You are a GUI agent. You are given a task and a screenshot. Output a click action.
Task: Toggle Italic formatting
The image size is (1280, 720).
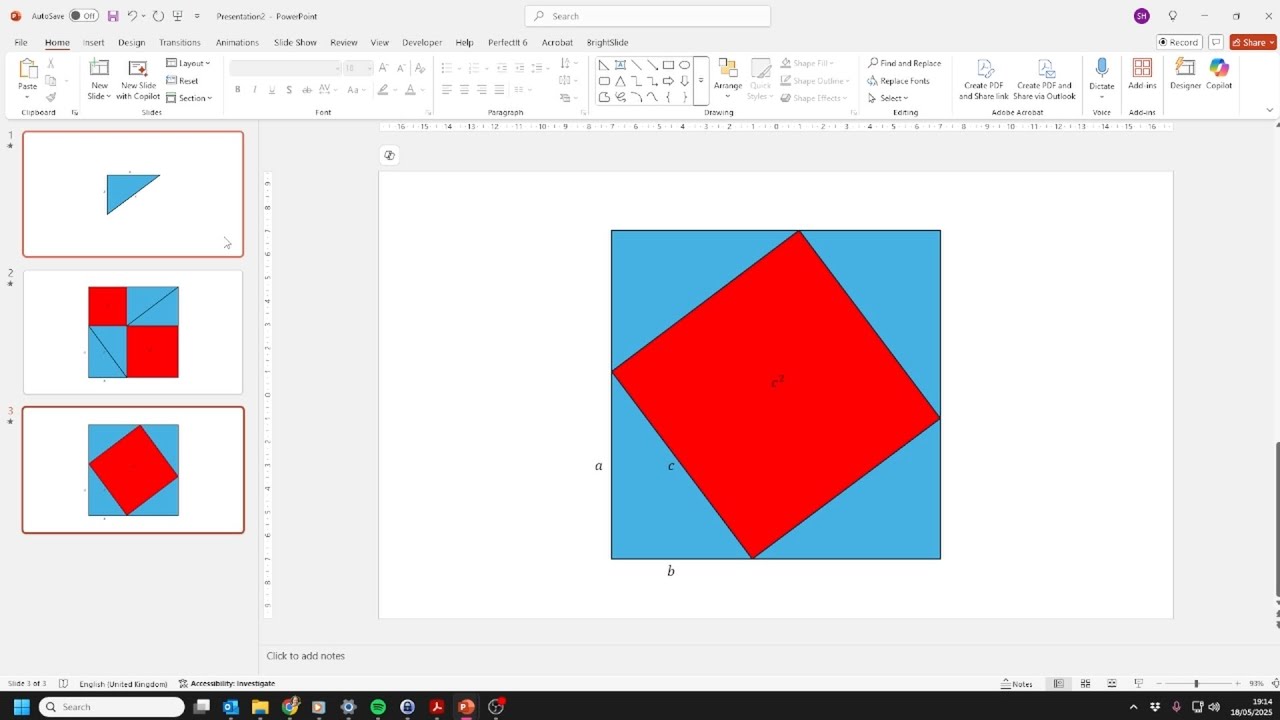pos(254,90)
